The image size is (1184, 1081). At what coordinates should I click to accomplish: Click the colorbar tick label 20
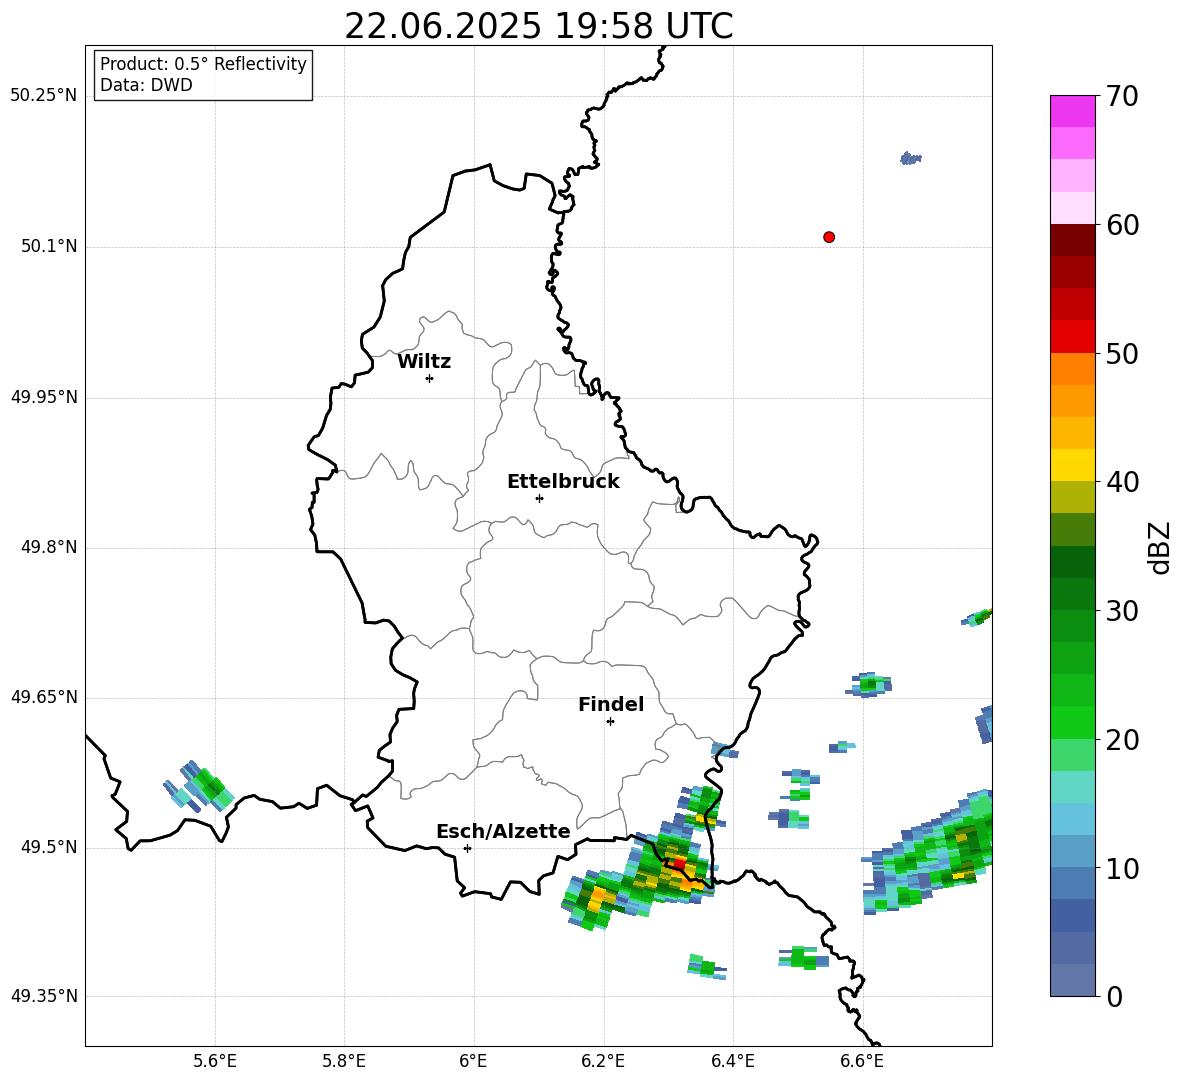point(1122,740)
